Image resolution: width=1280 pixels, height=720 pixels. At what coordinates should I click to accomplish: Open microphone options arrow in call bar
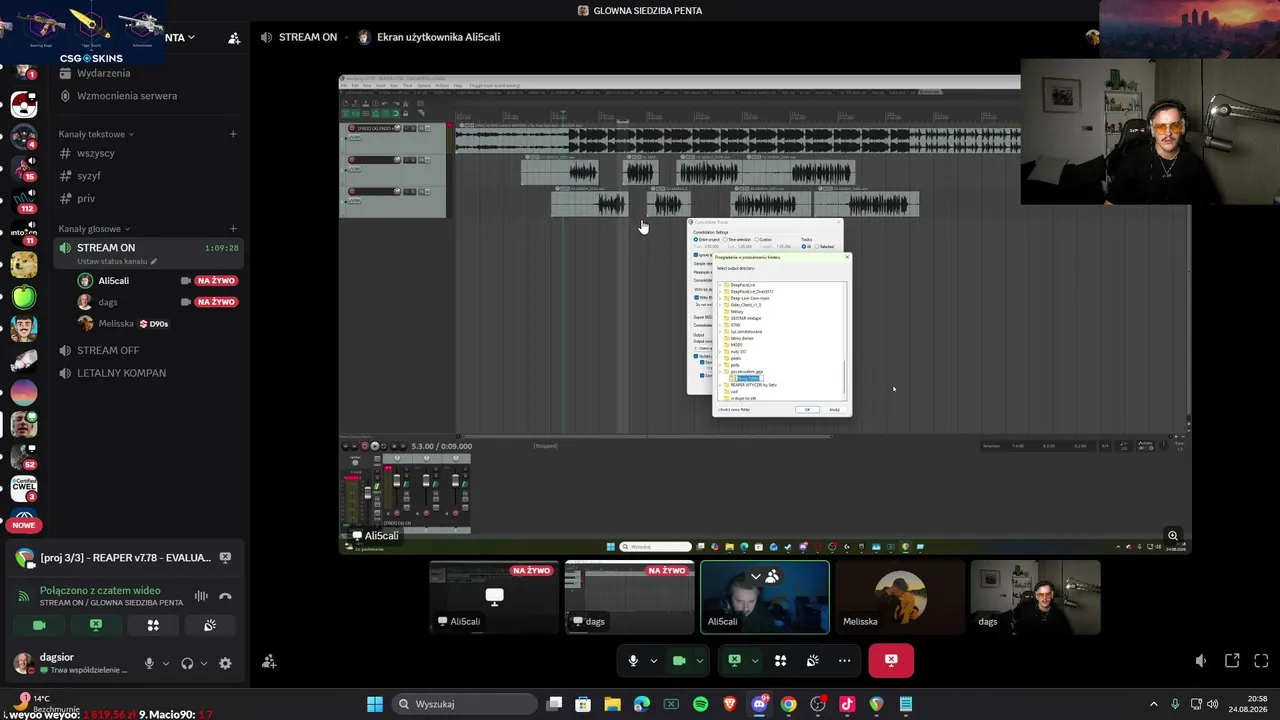pos(653,660)
